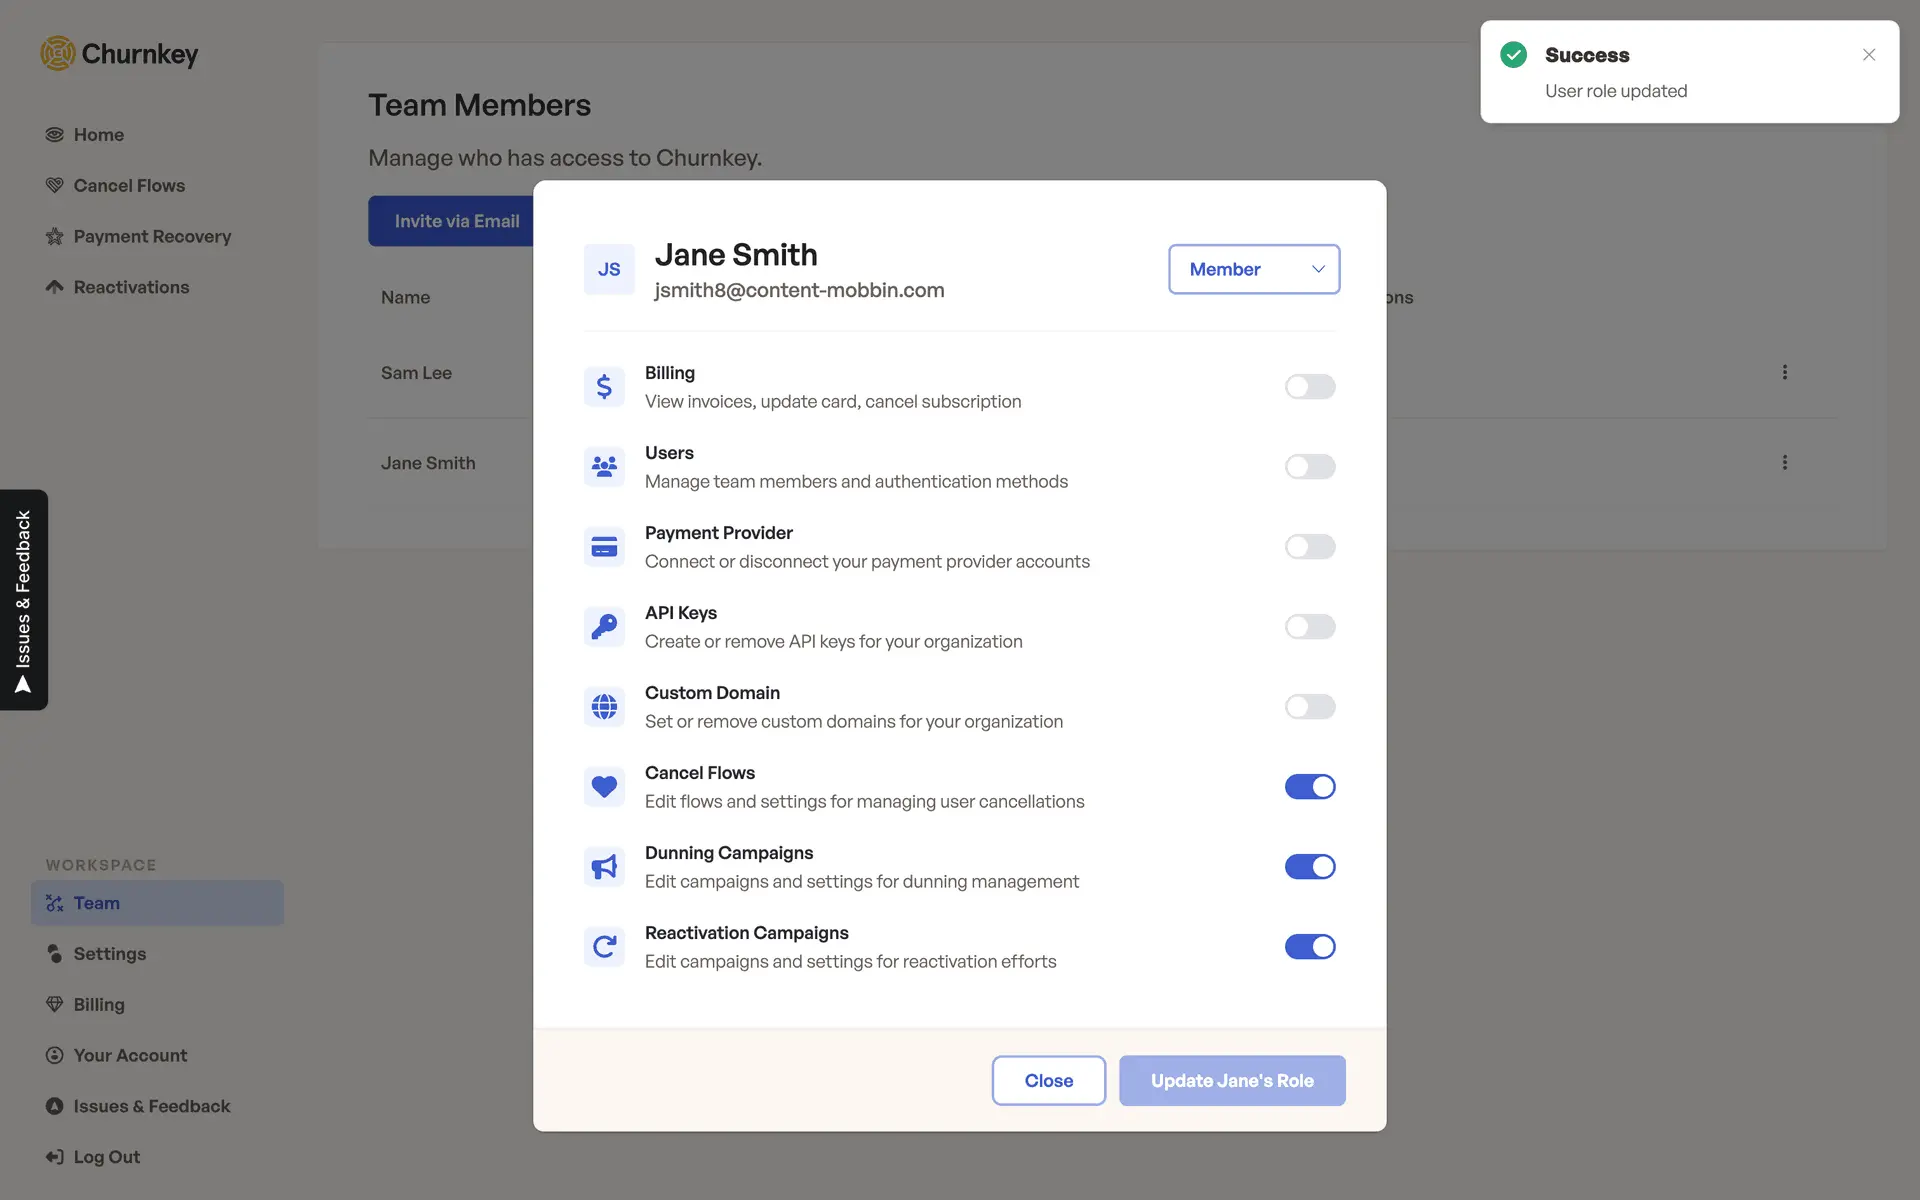Click the Reactivation Campaigns refresh icon

pyautogui.click(x=604, y=947)
